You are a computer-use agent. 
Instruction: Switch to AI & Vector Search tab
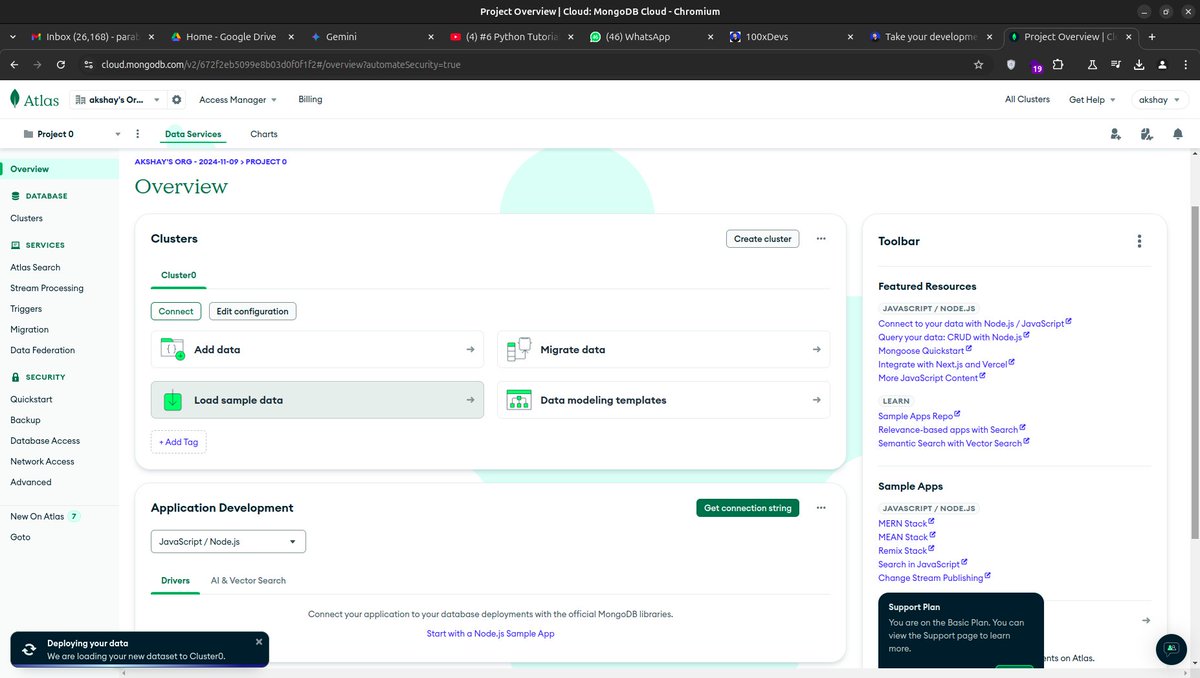(248, 580)
